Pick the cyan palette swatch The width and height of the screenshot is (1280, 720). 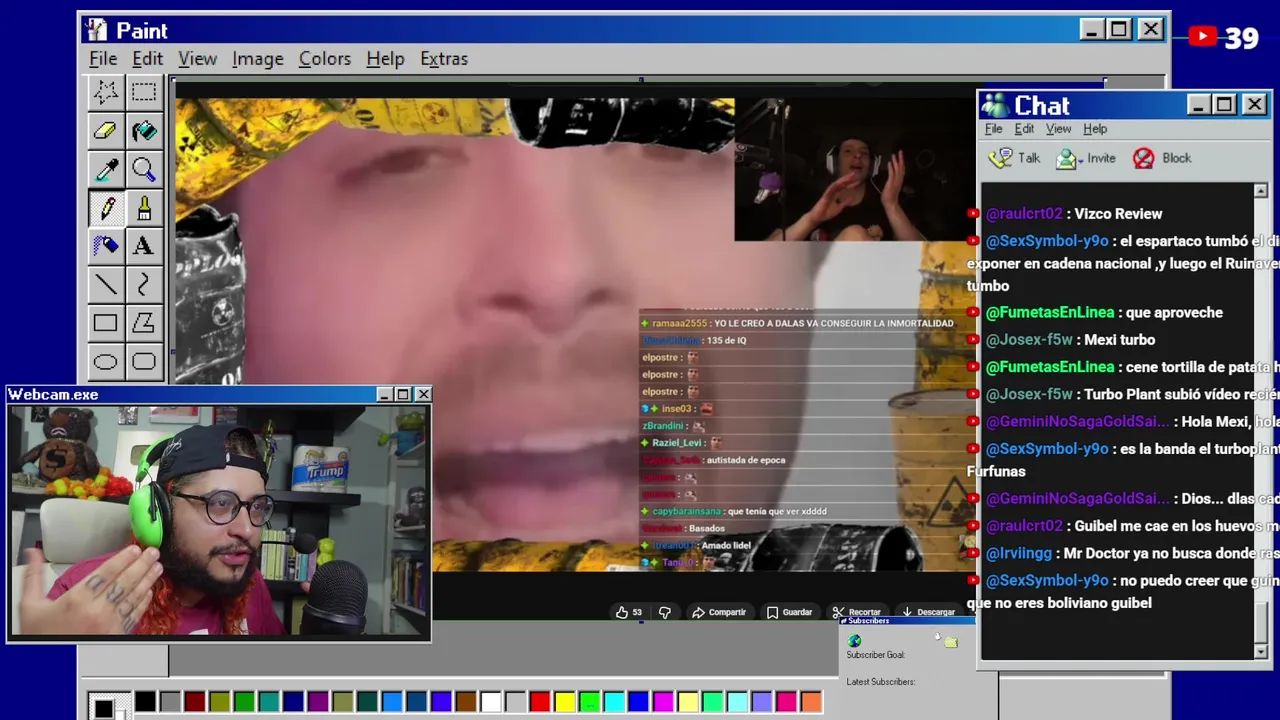[x=613, y=702]
